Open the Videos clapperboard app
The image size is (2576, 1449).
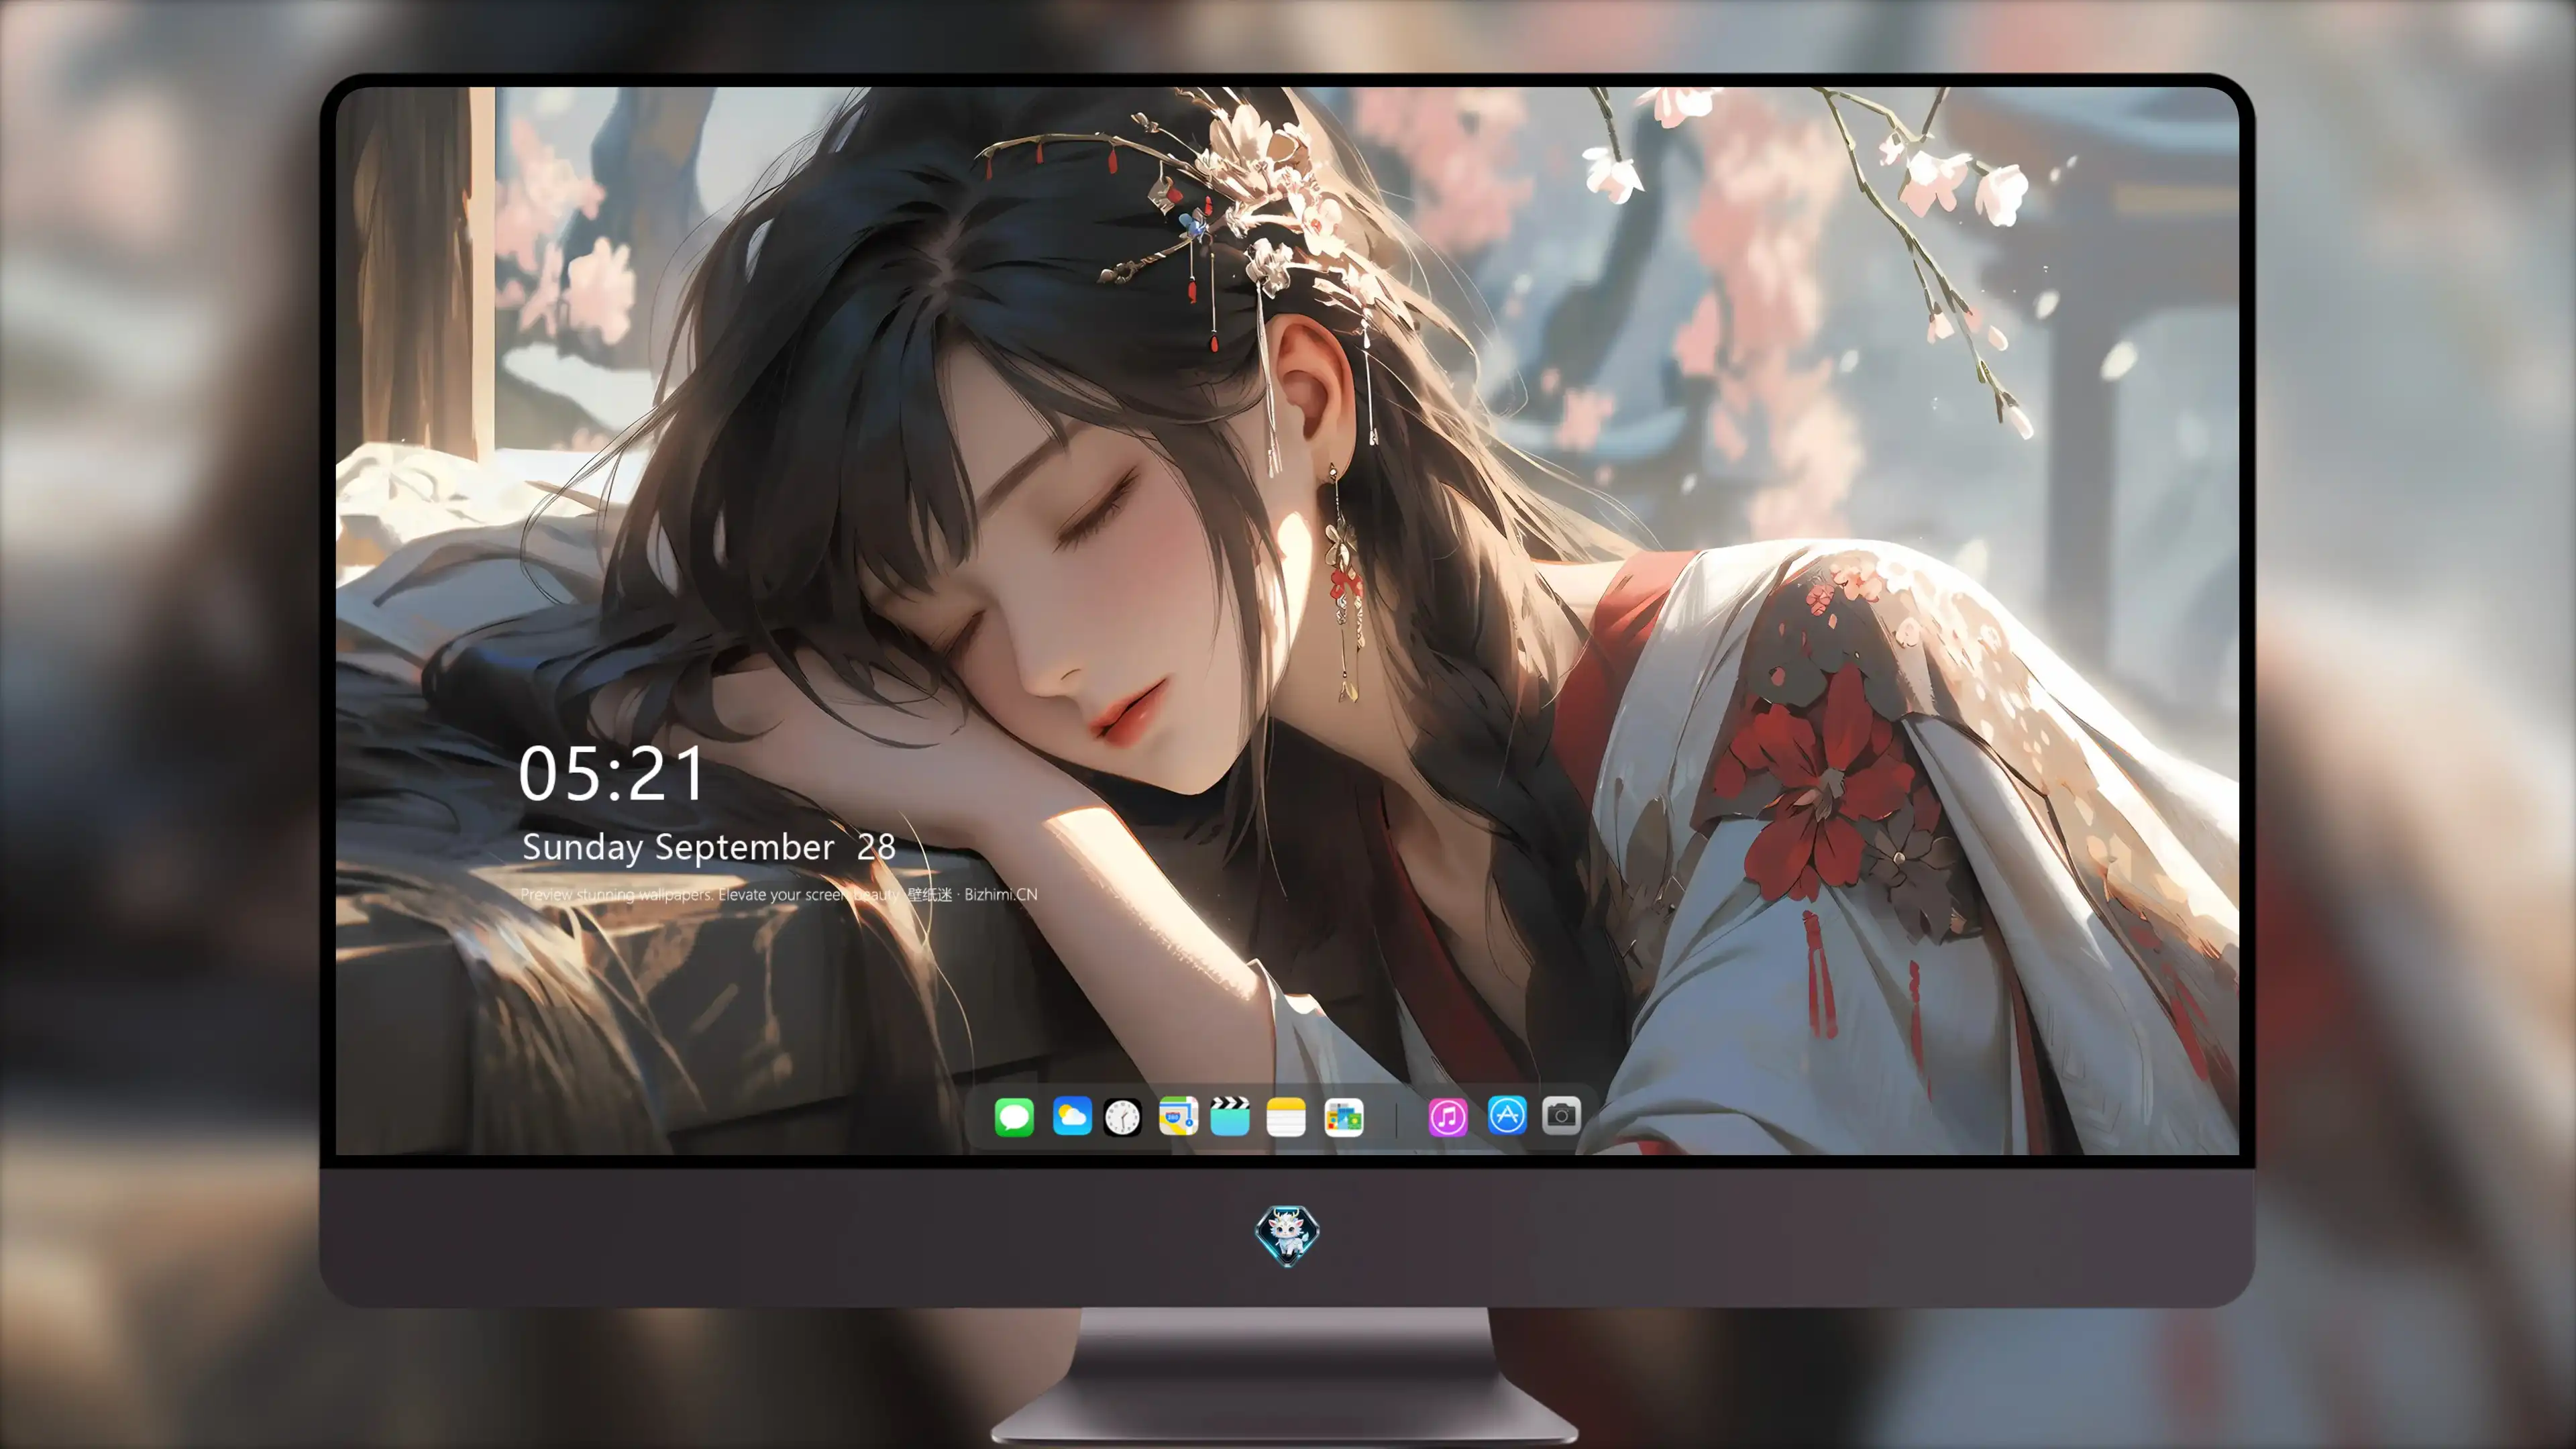[x=1230, y=1116]
